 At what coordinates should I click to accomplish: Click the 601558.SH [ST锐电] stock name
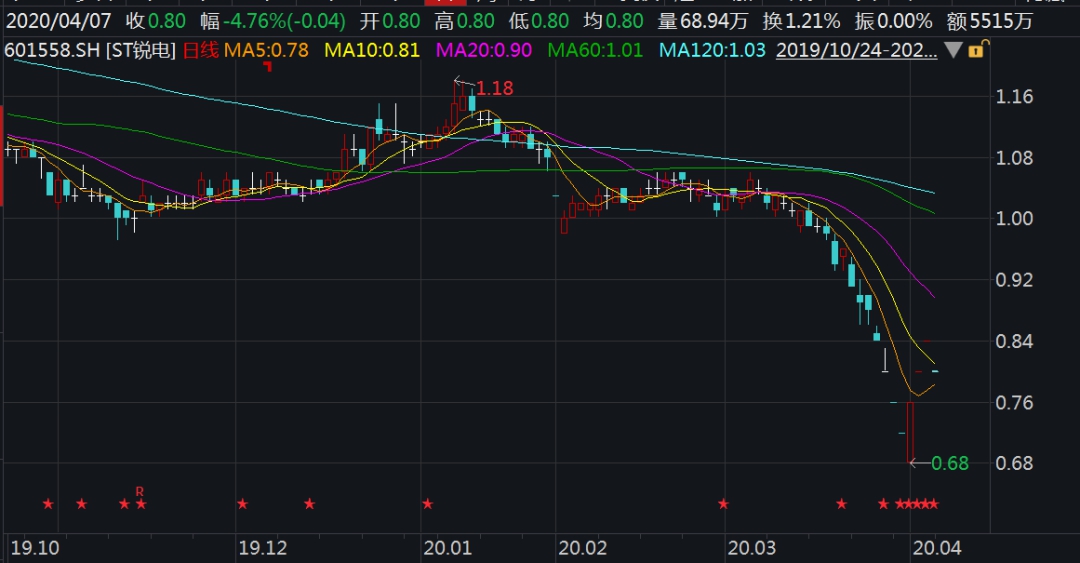tap(90, 50)
